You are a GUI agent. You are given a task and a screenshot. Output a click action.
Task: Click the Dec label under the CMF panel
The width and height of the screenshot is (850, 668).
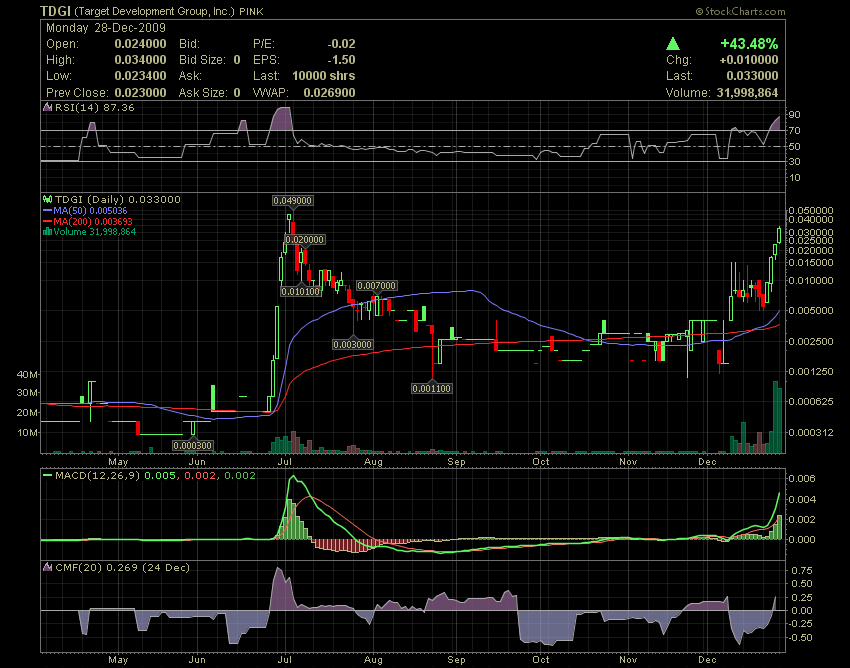pos(707,660)
